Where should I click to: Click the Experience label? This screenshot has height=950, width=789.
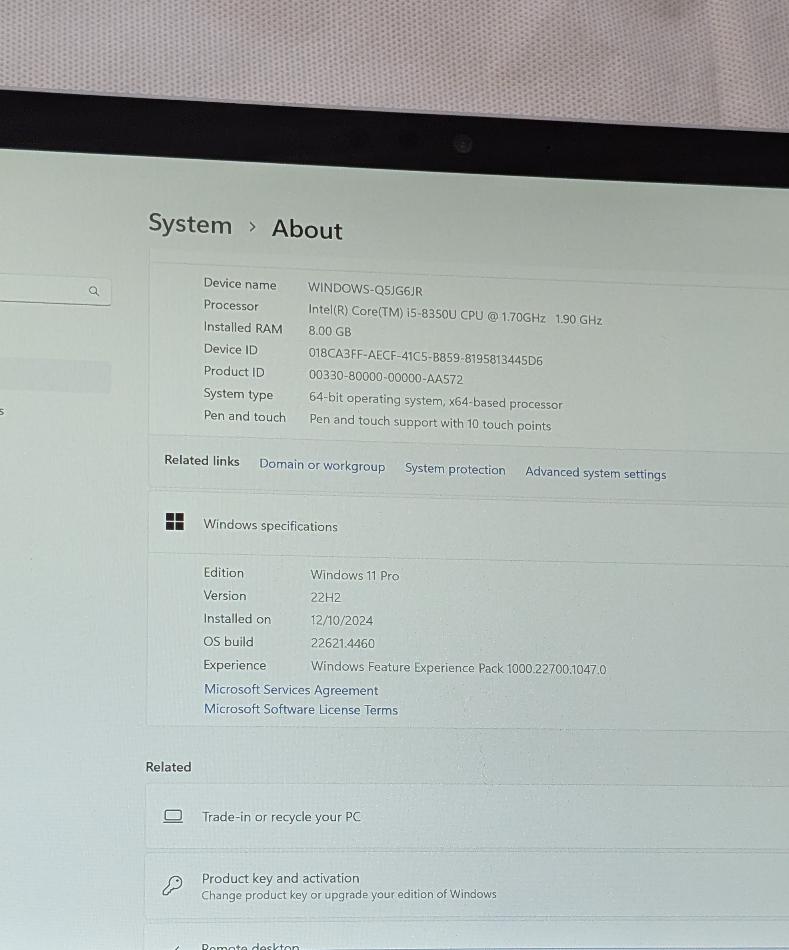point(235,665)
